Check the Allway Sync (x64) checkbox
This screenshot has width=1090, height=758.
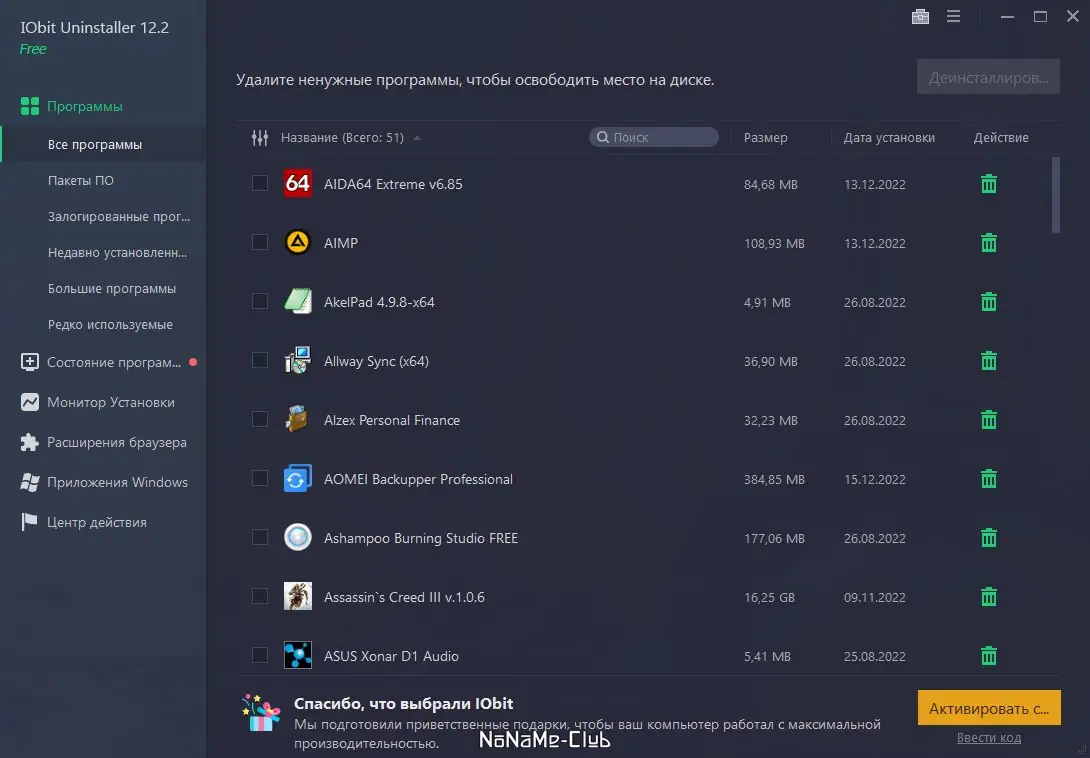260,360
